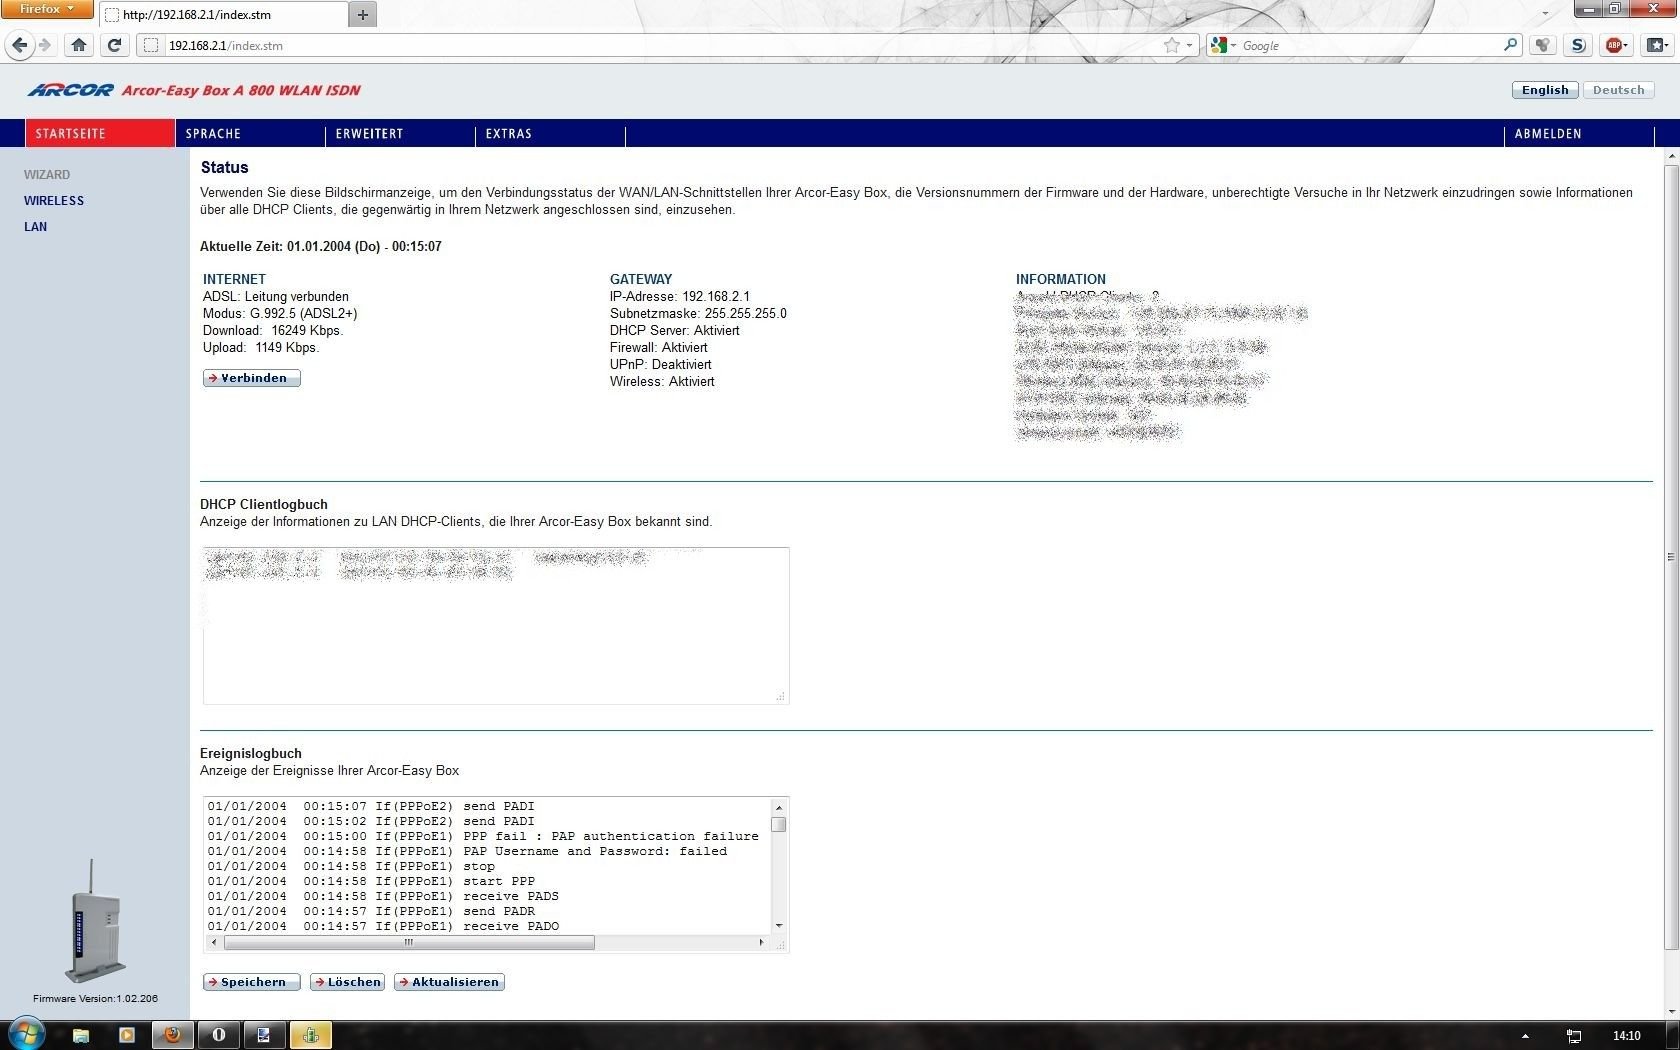Click the event log scroll-down arrow
Screen dimensions: 1680x1050
pos(779,926)
